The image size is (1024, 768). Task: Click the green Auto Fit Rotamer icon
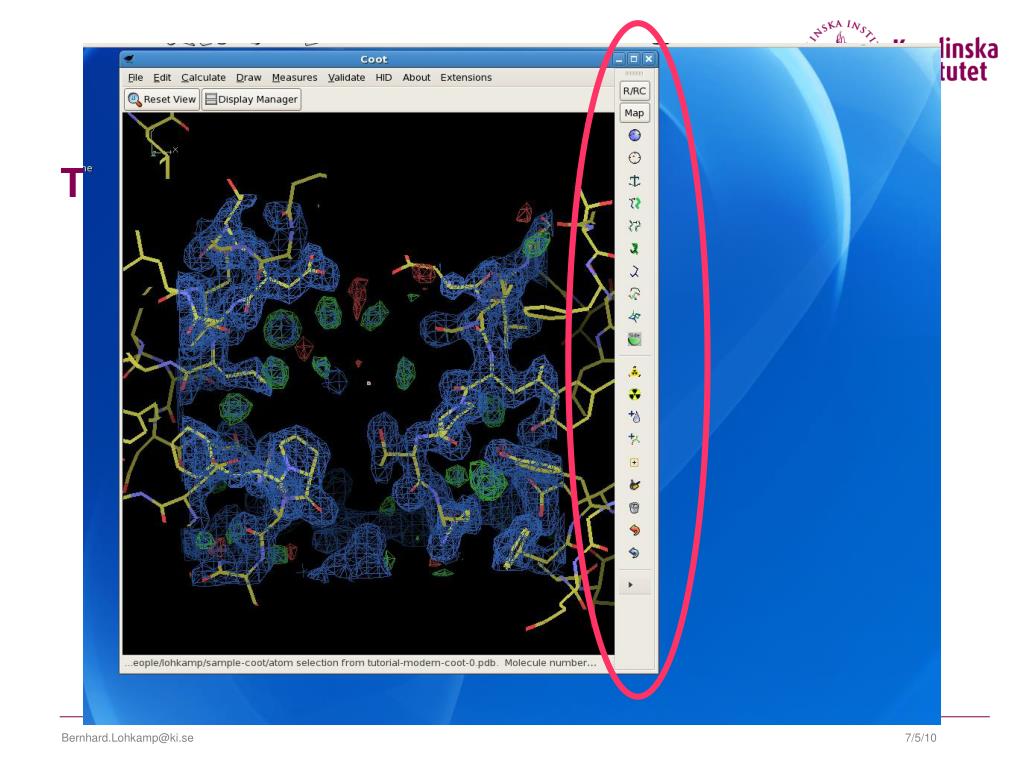coord(634,249)
